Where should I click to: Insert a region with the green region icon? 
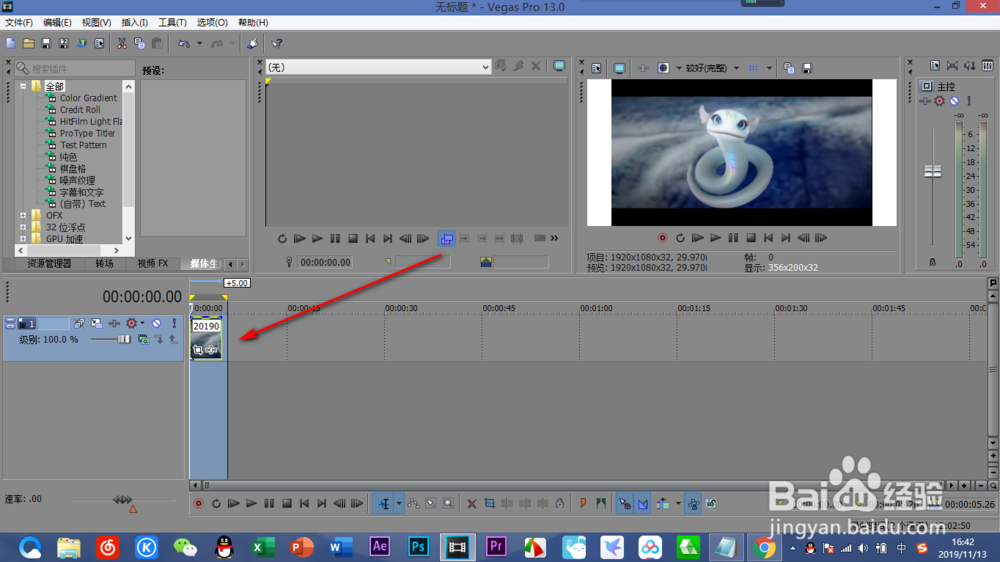pos(601,504)
